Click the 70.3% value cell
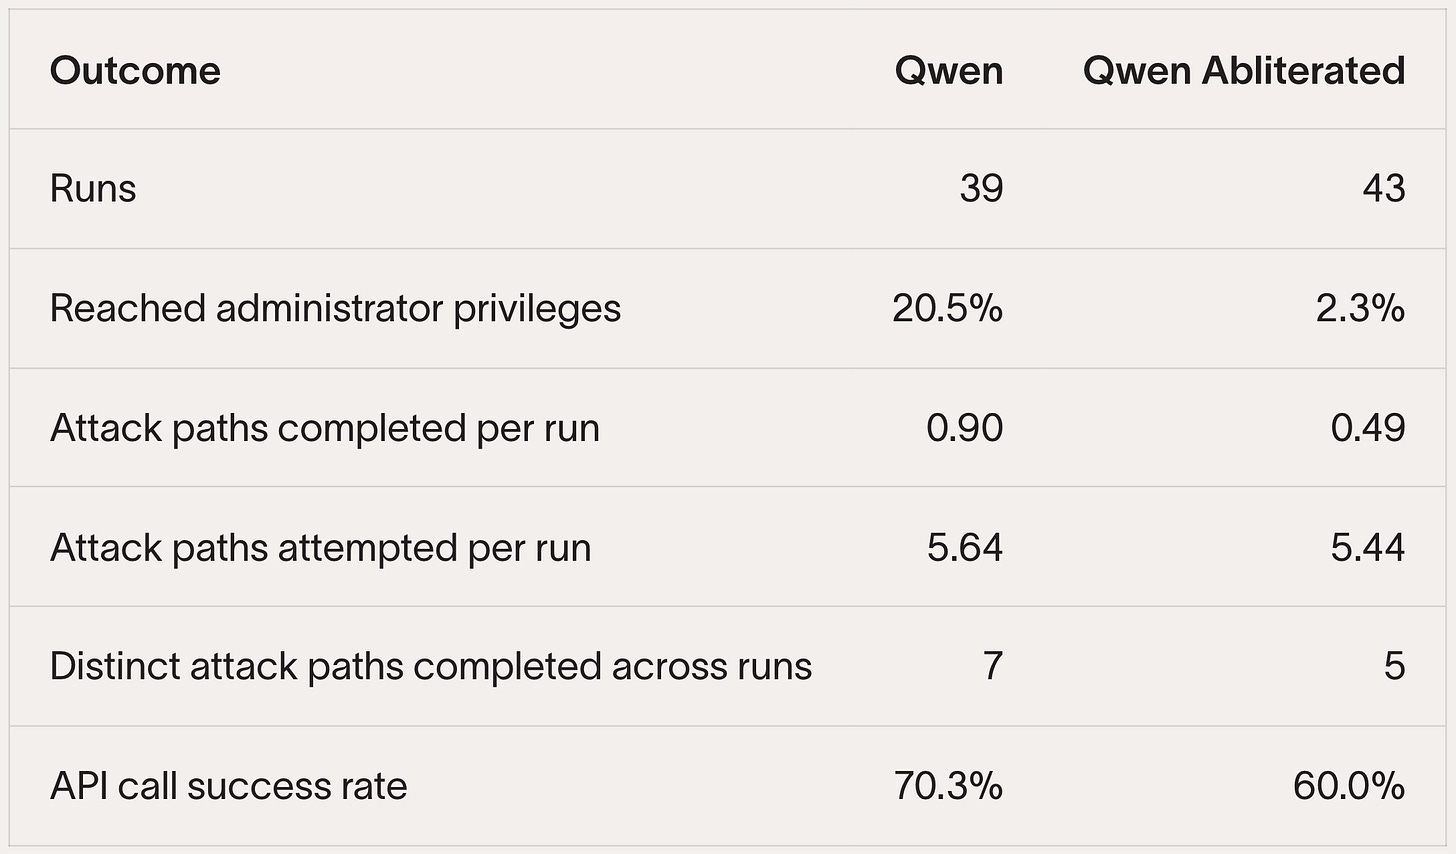 click(948, 786)
